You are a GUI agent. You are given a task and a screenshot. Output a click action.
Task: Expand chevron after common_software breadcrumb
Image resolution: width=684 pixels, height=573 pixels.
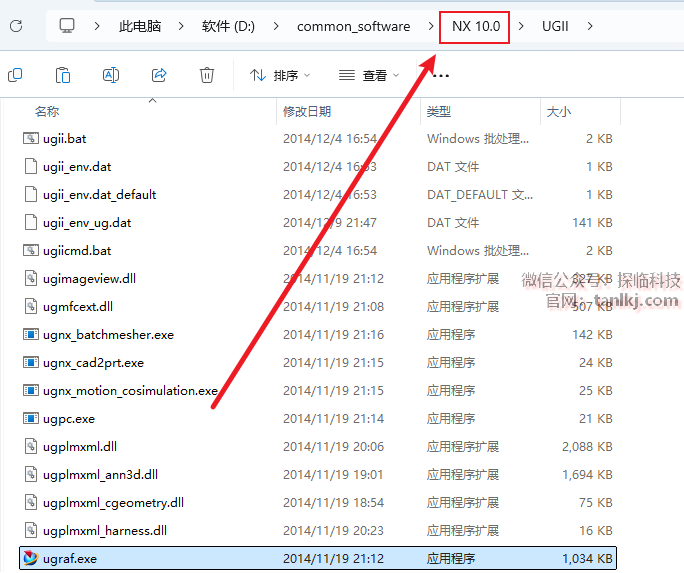tap(431, 26)
